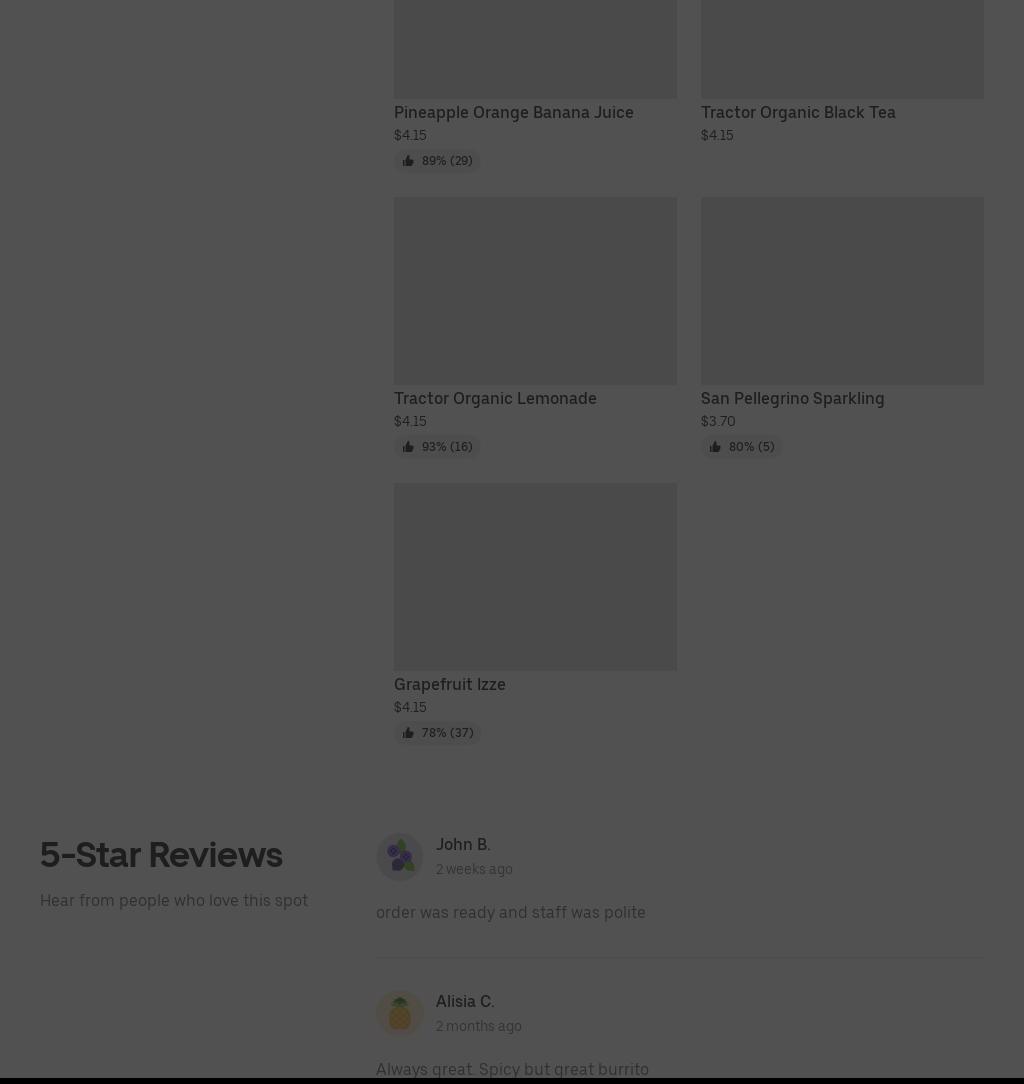Click reviewer name John B.
The height and width of the screenshot is (1084, 1024).
463,844
